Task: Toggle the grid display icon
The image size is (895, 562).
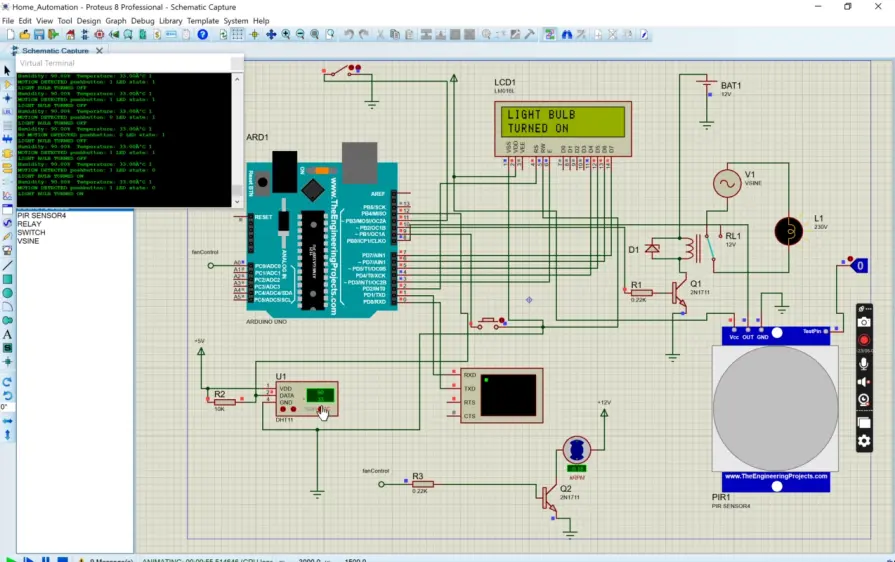Action: 237,35
